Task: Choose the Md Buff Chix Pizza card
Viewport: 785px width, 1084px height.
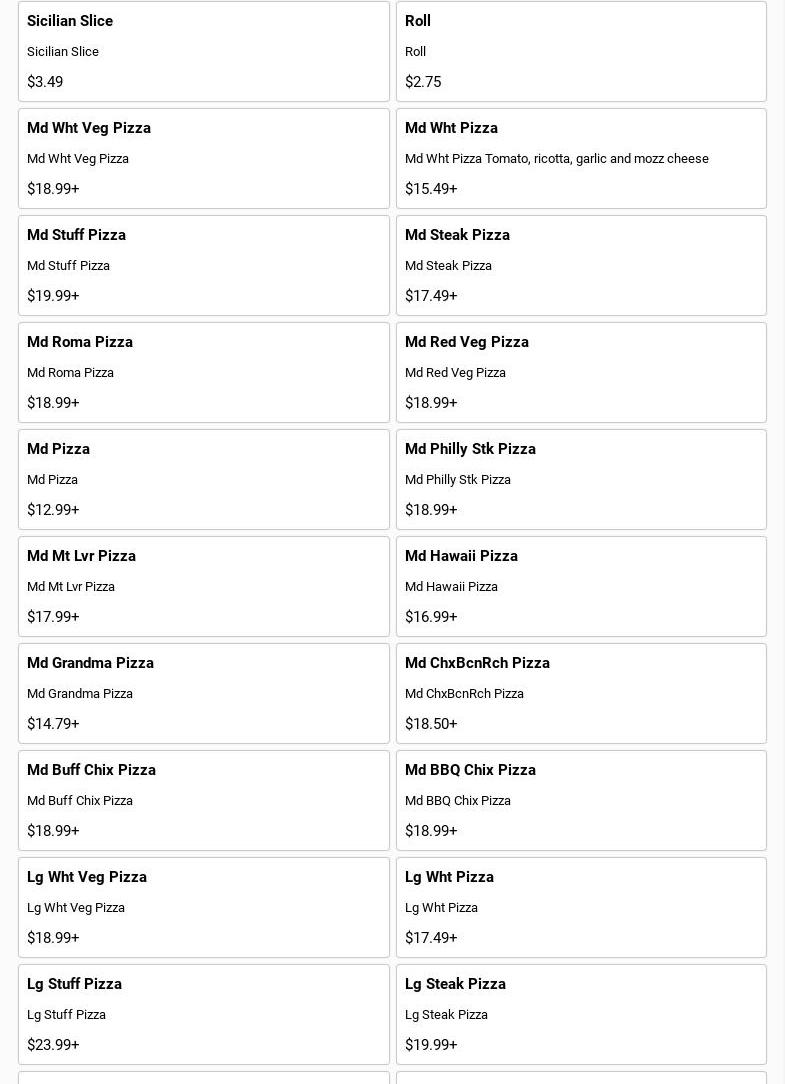Action: pos(203,800)
